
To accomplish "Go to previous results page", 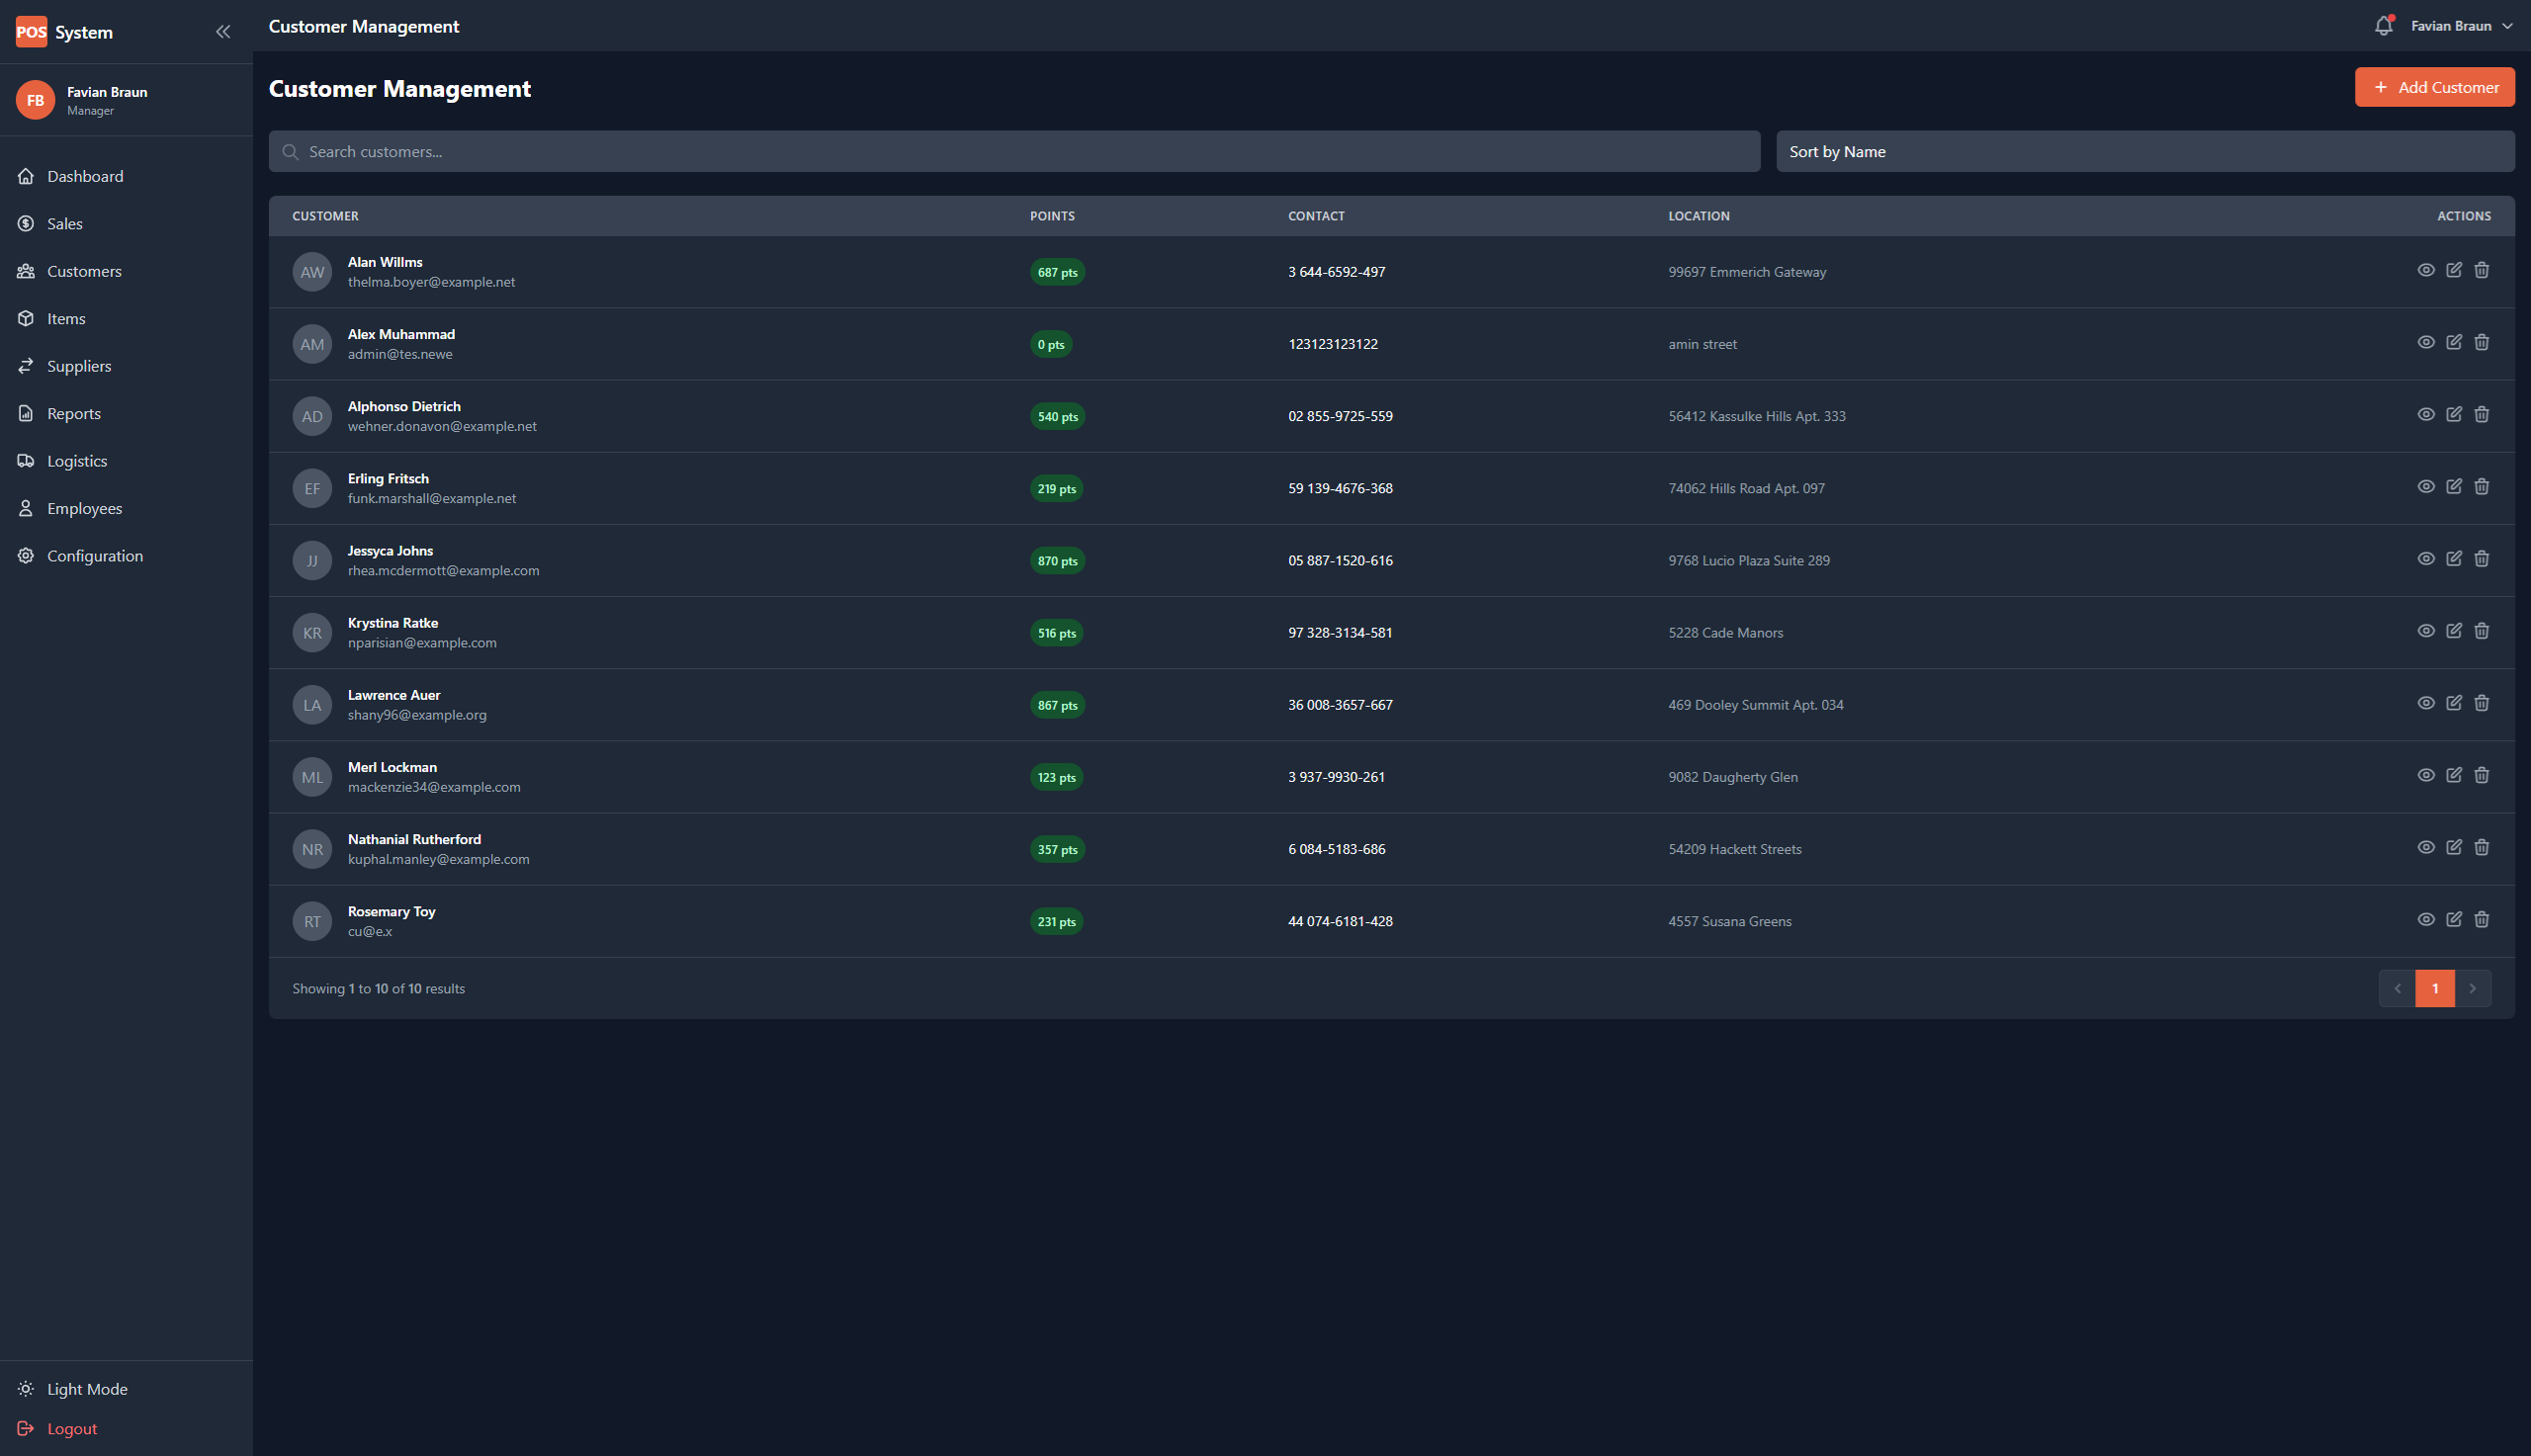I will [2397, 988].
